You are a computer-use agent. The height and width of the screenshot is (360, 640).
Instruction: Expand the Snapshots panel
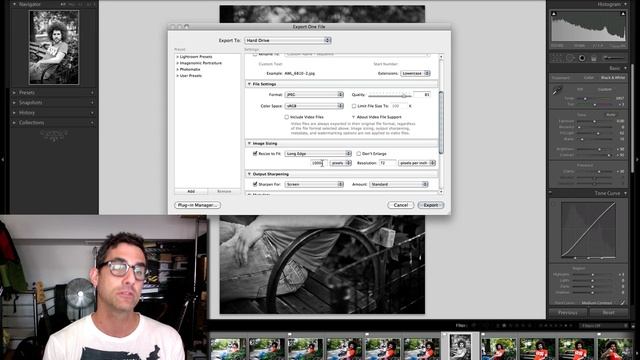[14, 102]
